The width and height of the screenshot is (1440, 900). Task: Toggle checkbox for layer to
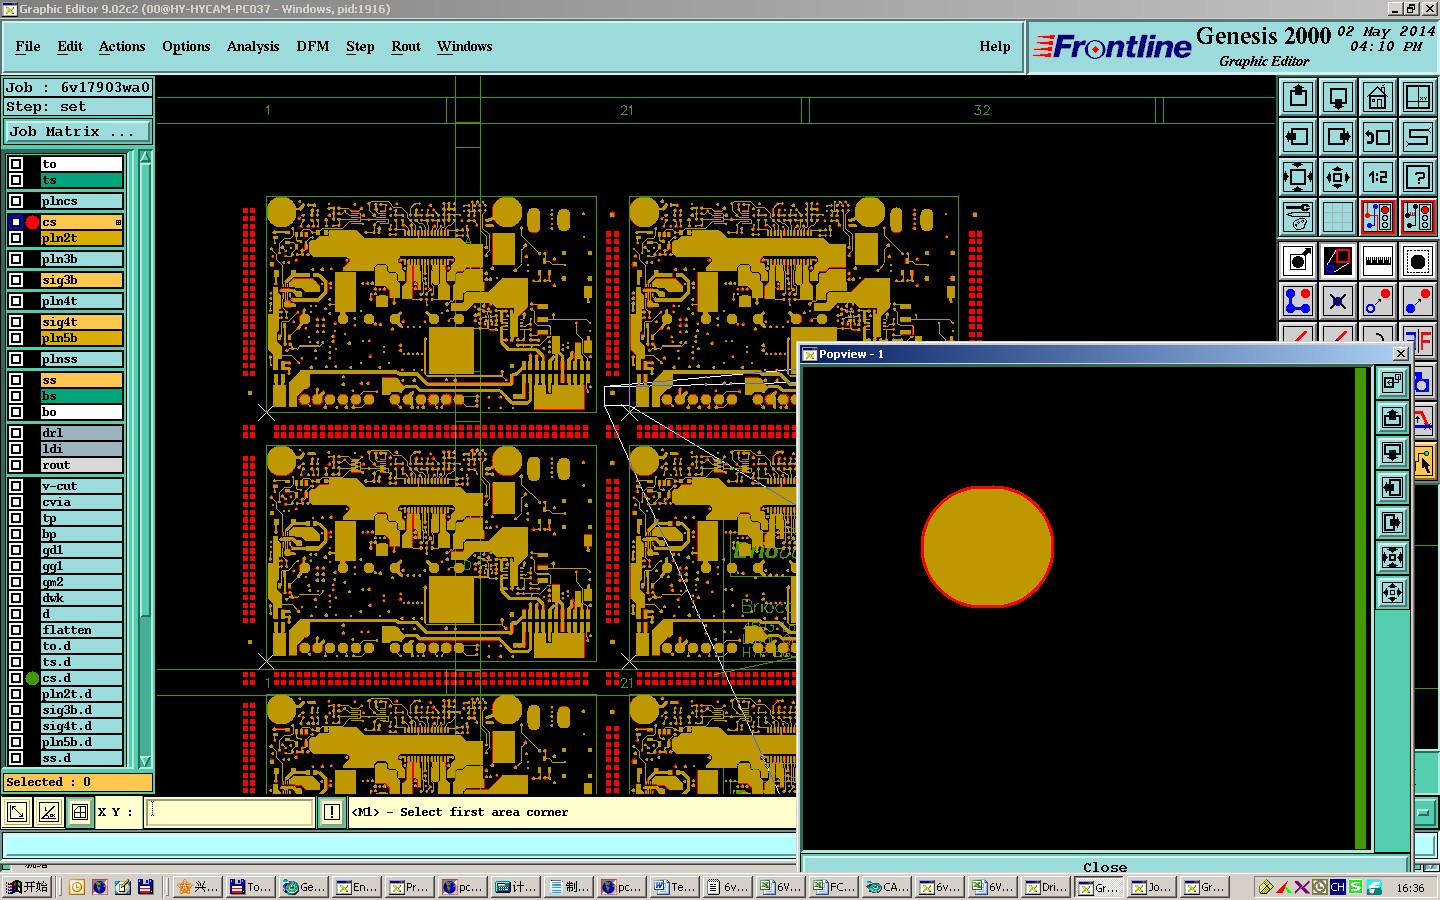[16, 164]
